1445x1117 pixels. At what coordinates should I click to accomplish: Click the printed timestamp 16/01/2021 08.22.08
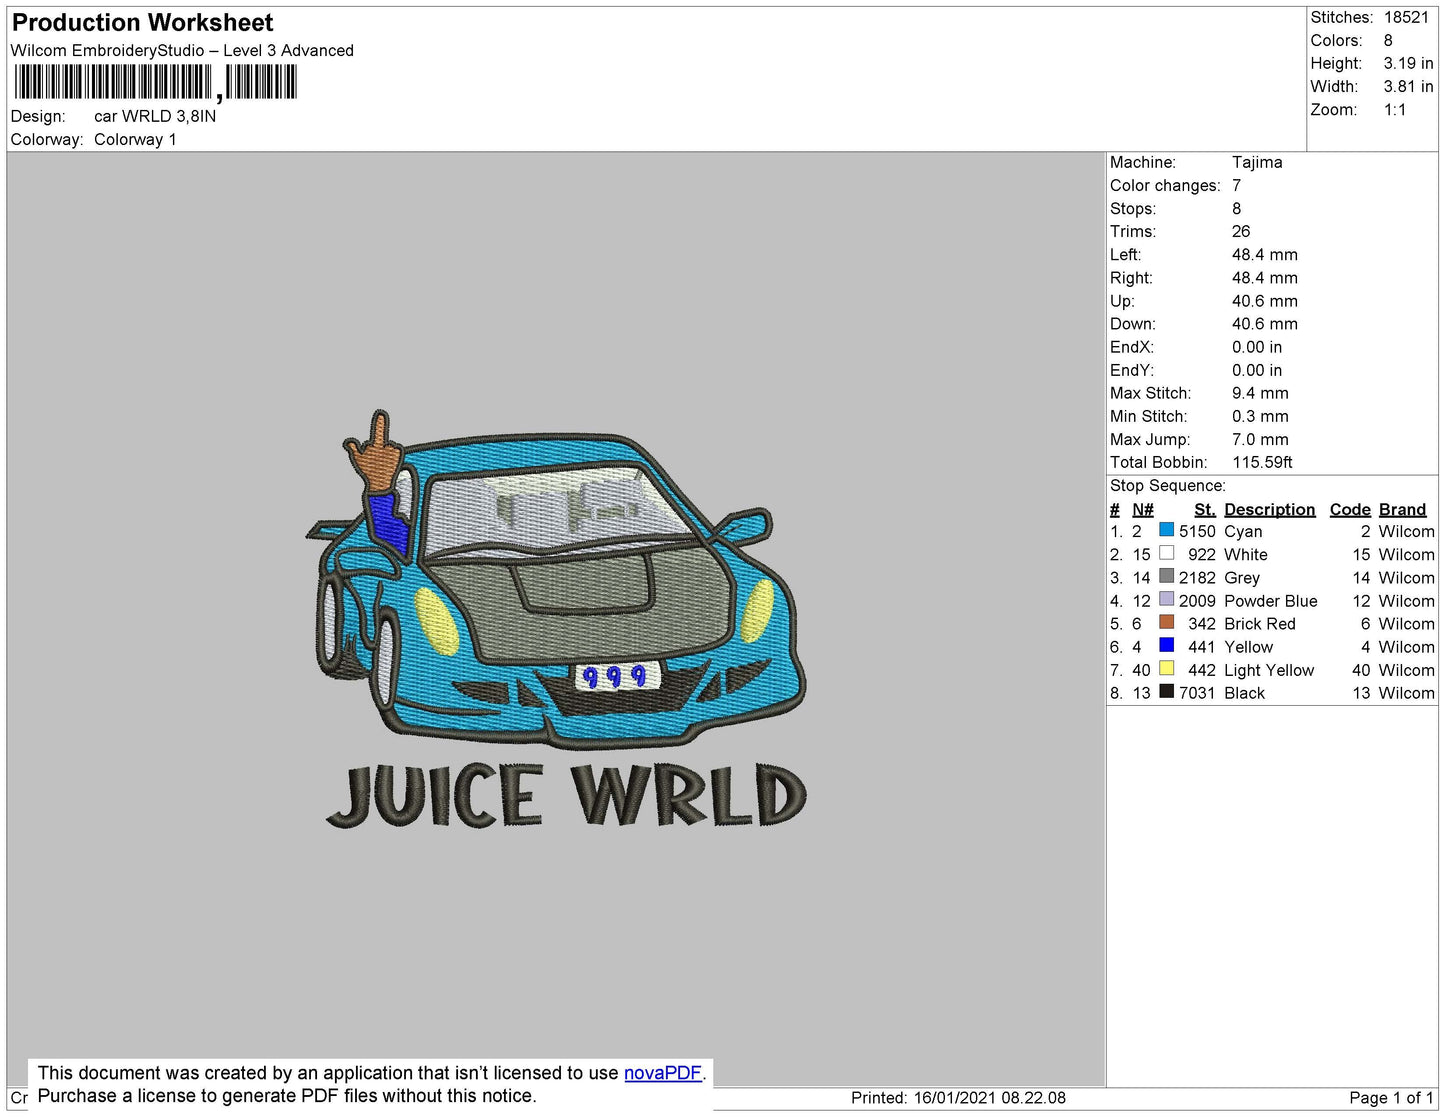(x=989, y=1097)
